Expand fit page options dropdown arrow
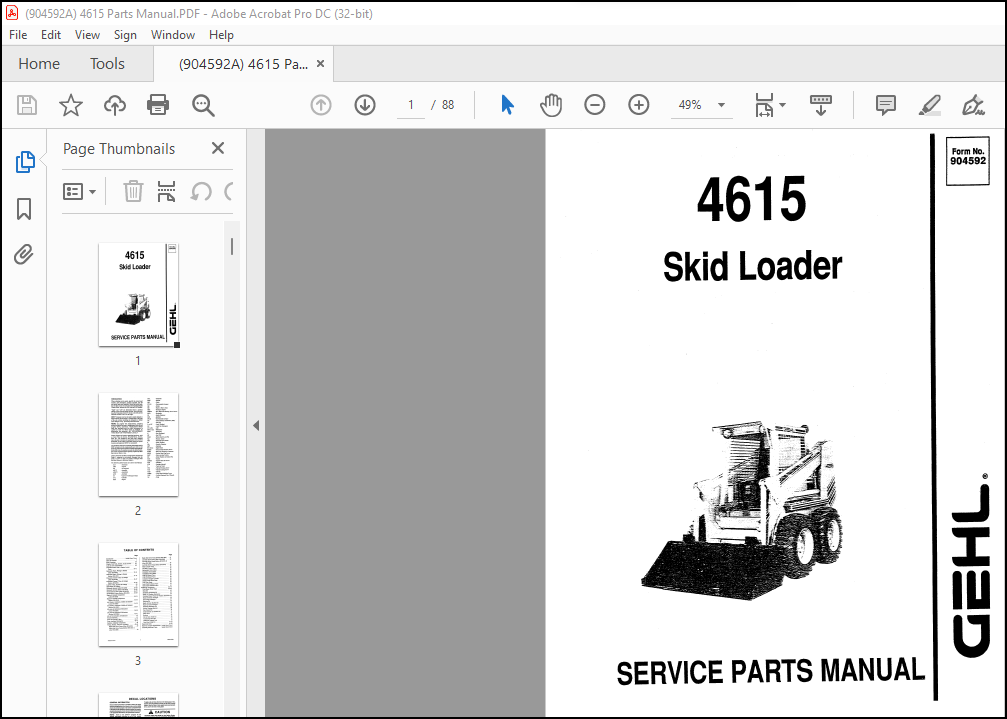Viewport: 1007px width, 719px height. pyautogui.click(x=782, y=105)
